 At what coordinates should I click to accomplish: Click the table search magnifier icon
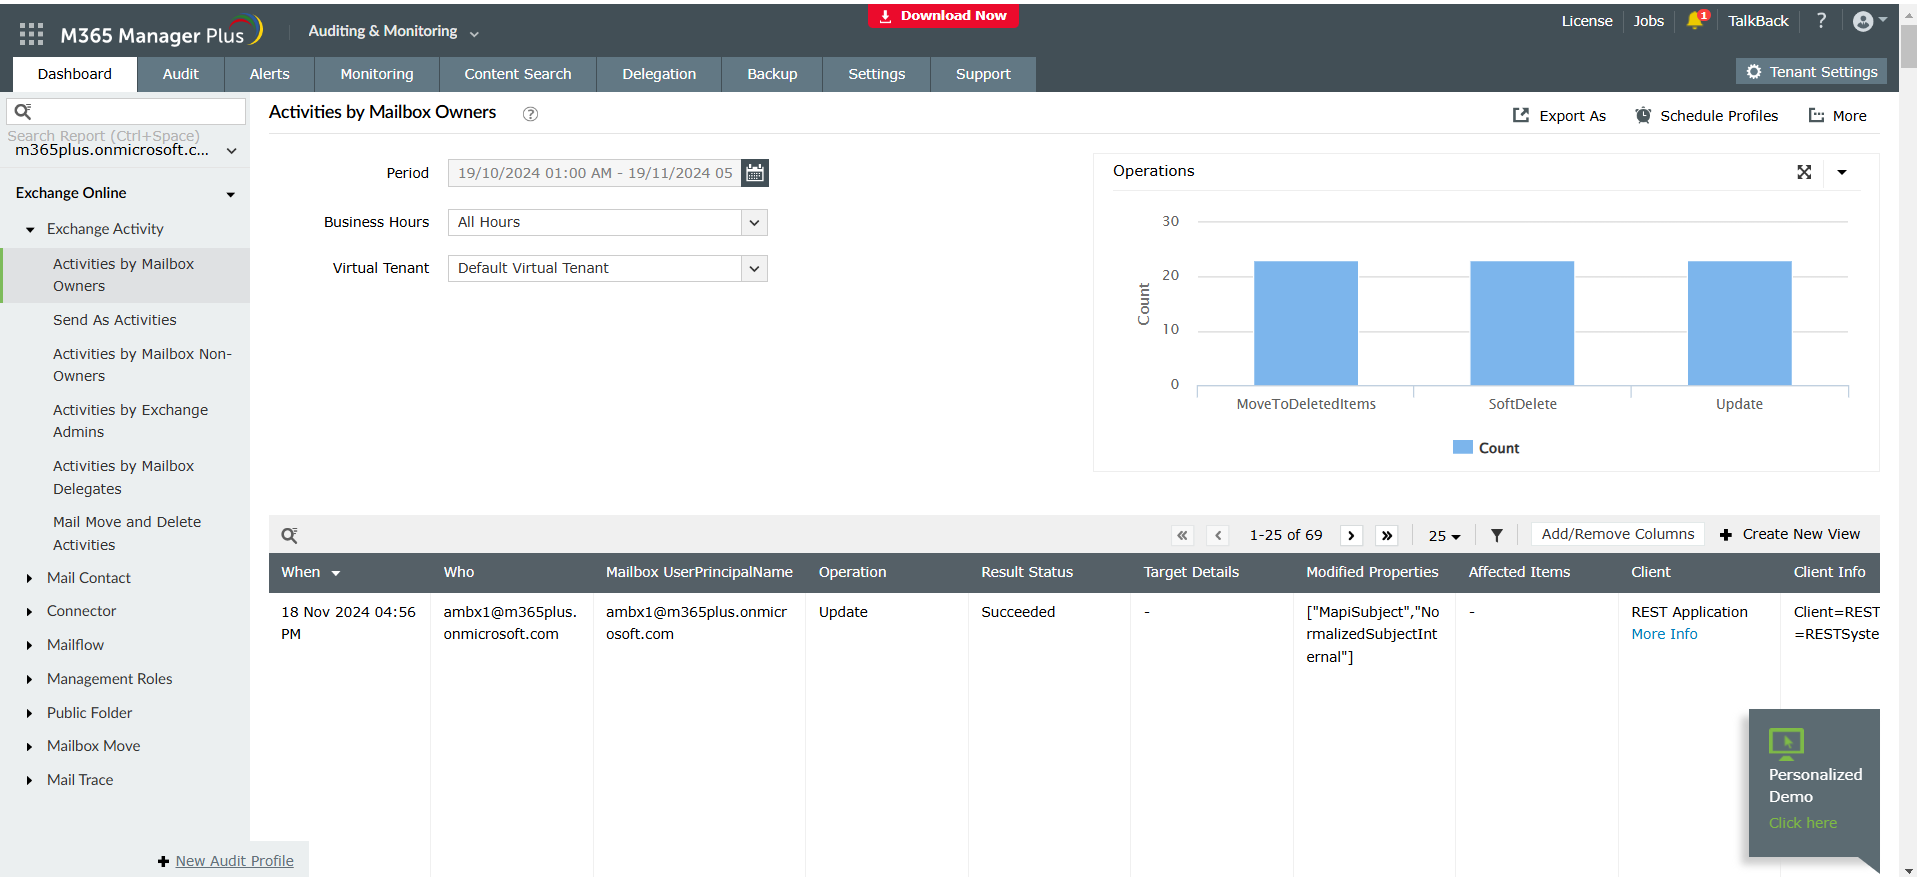[289, 536]
